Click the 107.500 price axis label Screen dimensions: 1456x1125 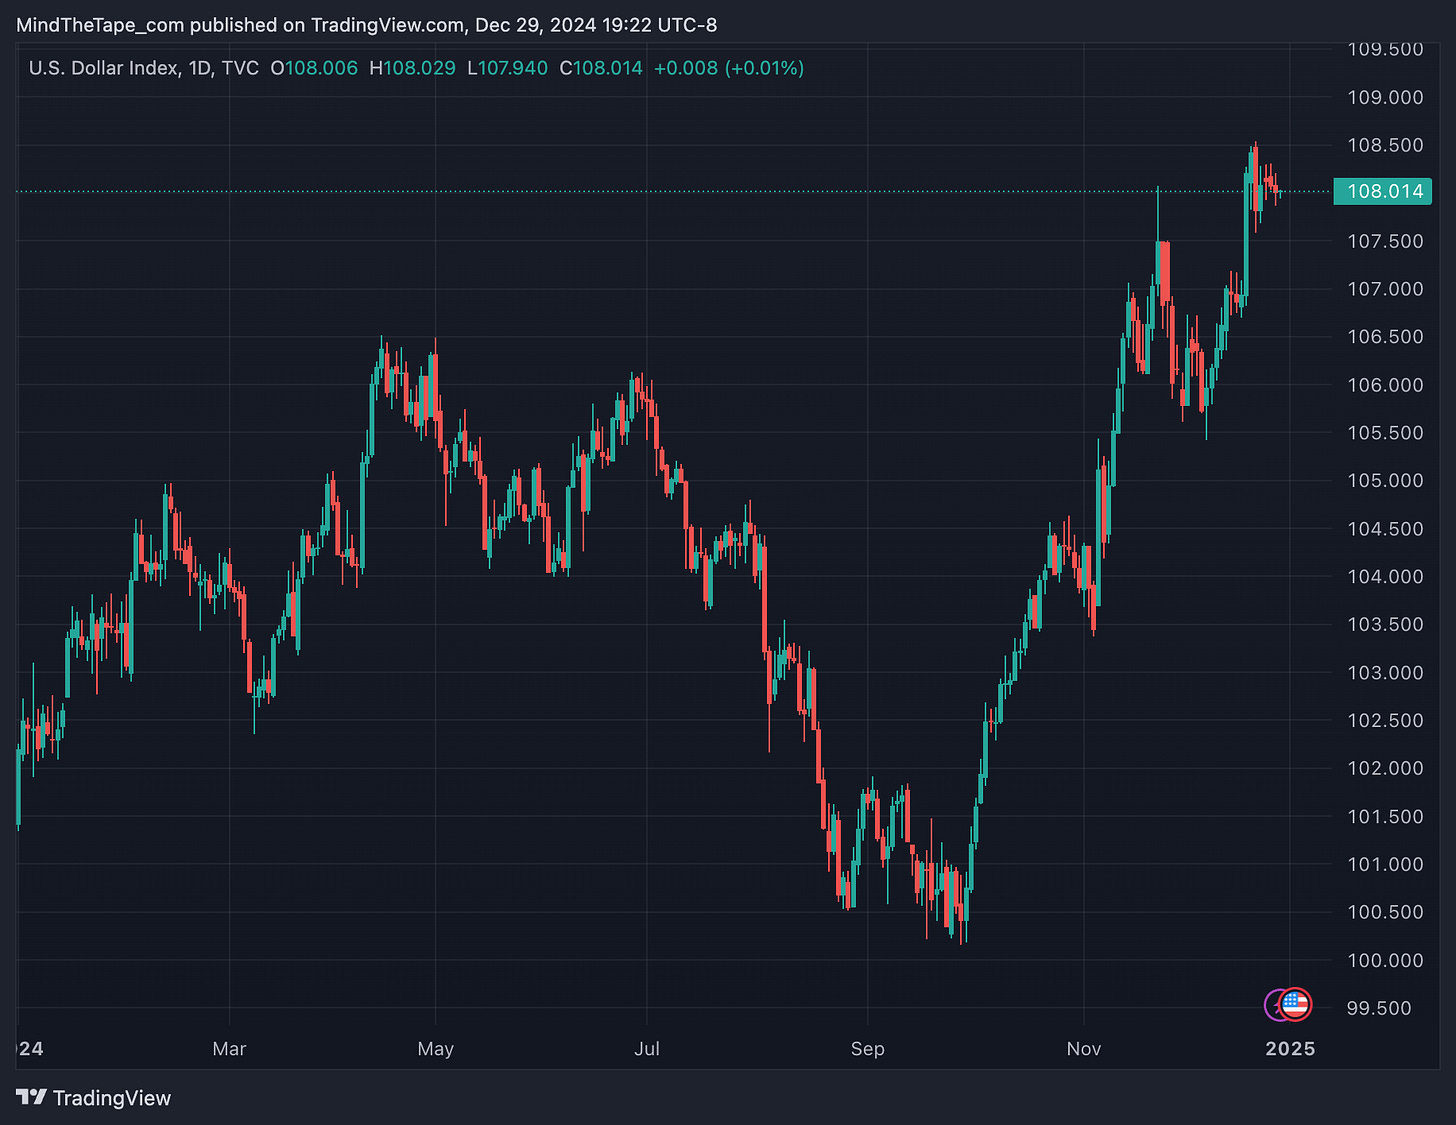pos(1385,241)
